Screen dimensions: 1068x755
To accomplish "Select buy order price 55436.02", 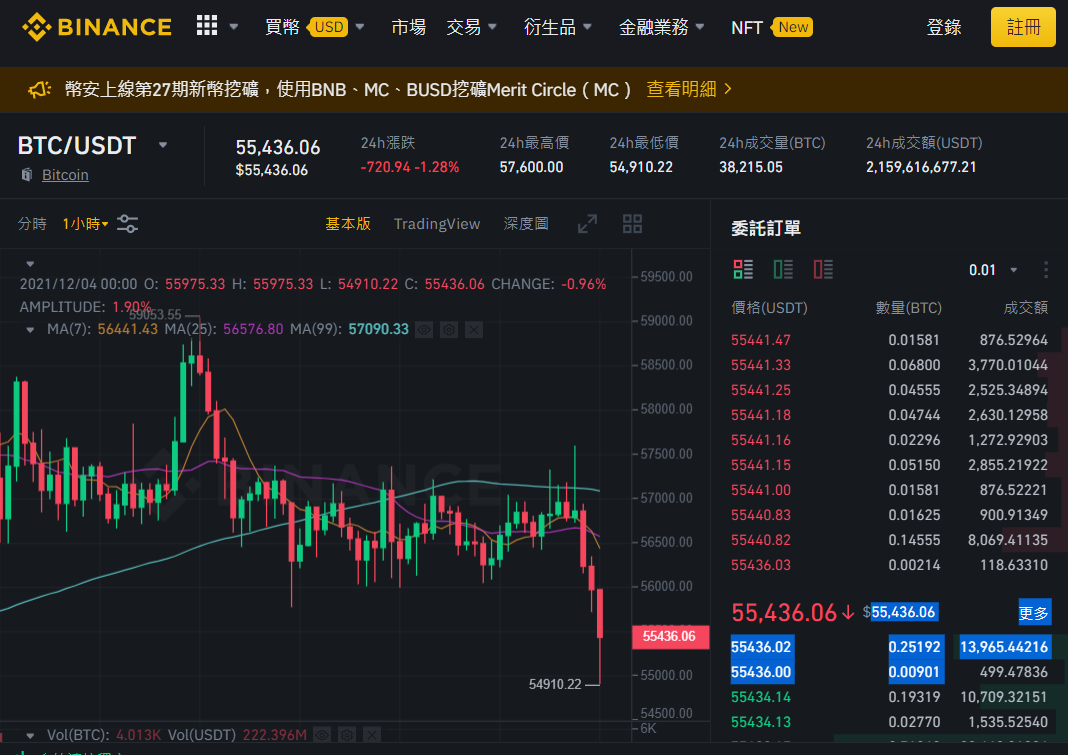I will click(761, 647).
